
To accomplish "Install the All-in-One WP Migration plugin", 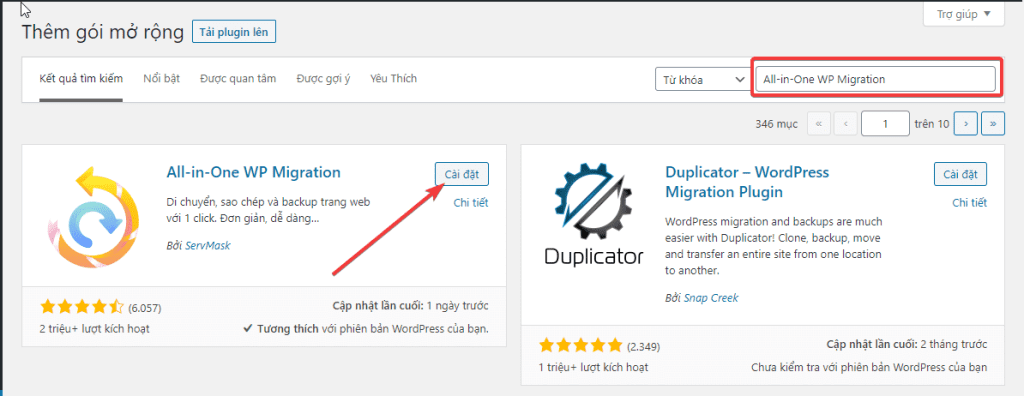I will click(462, 174).
